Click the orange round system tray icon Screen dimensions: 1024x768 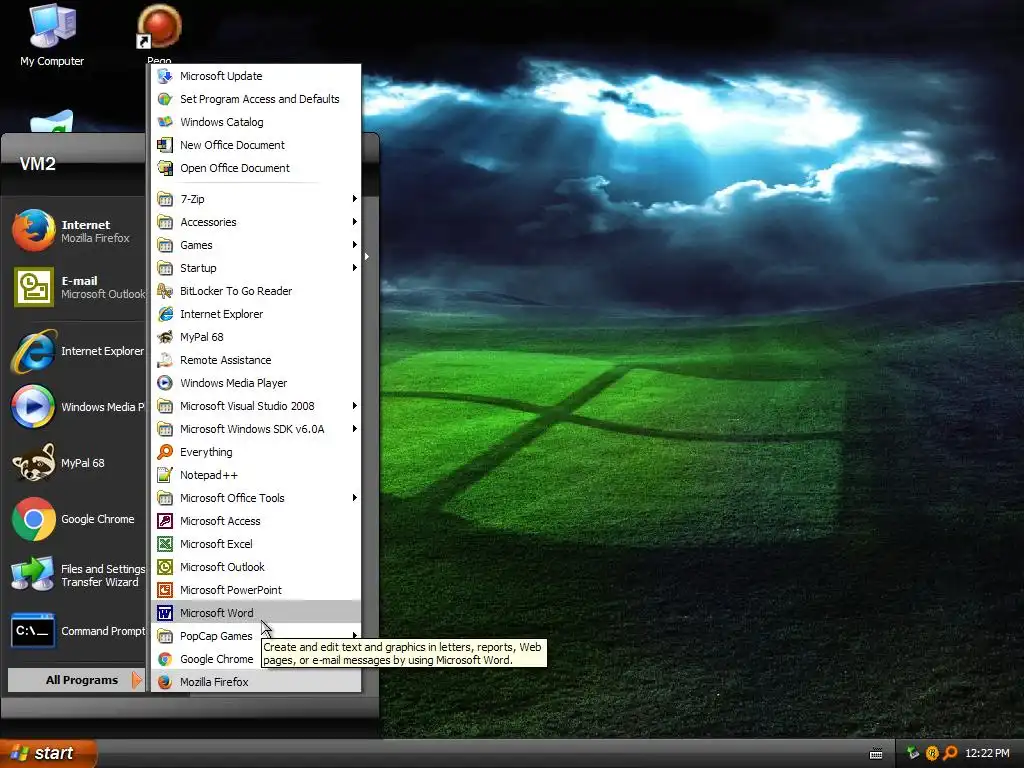[932, 753]
